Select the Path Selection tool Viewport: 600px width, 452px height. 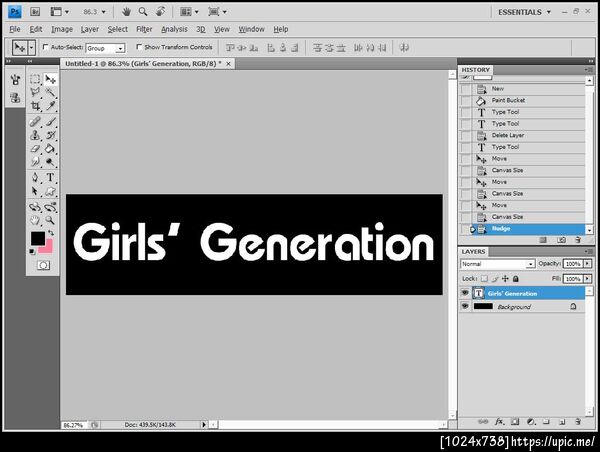pyautogui.click(x=35, y=191)
